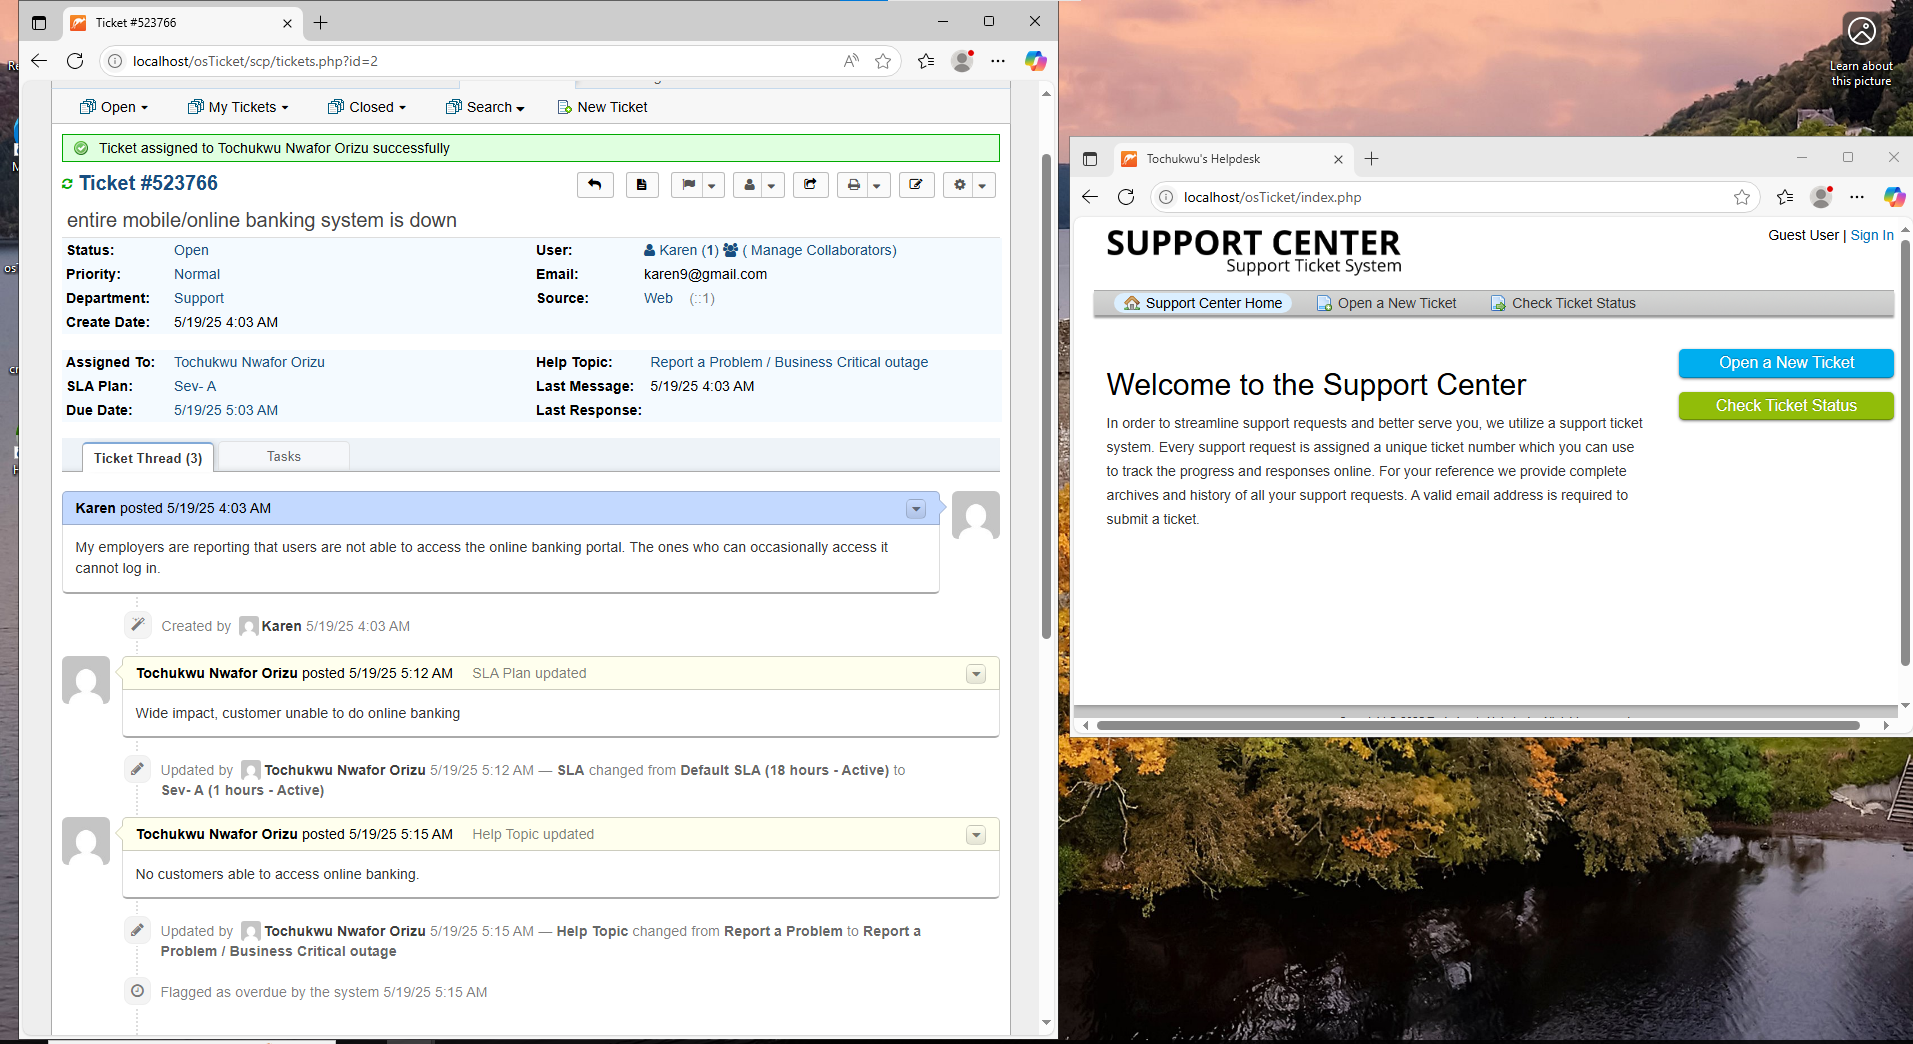1913x1044 pixels.
Task: Add ticket page to favorites star icon
Action: tap(883, 61)
